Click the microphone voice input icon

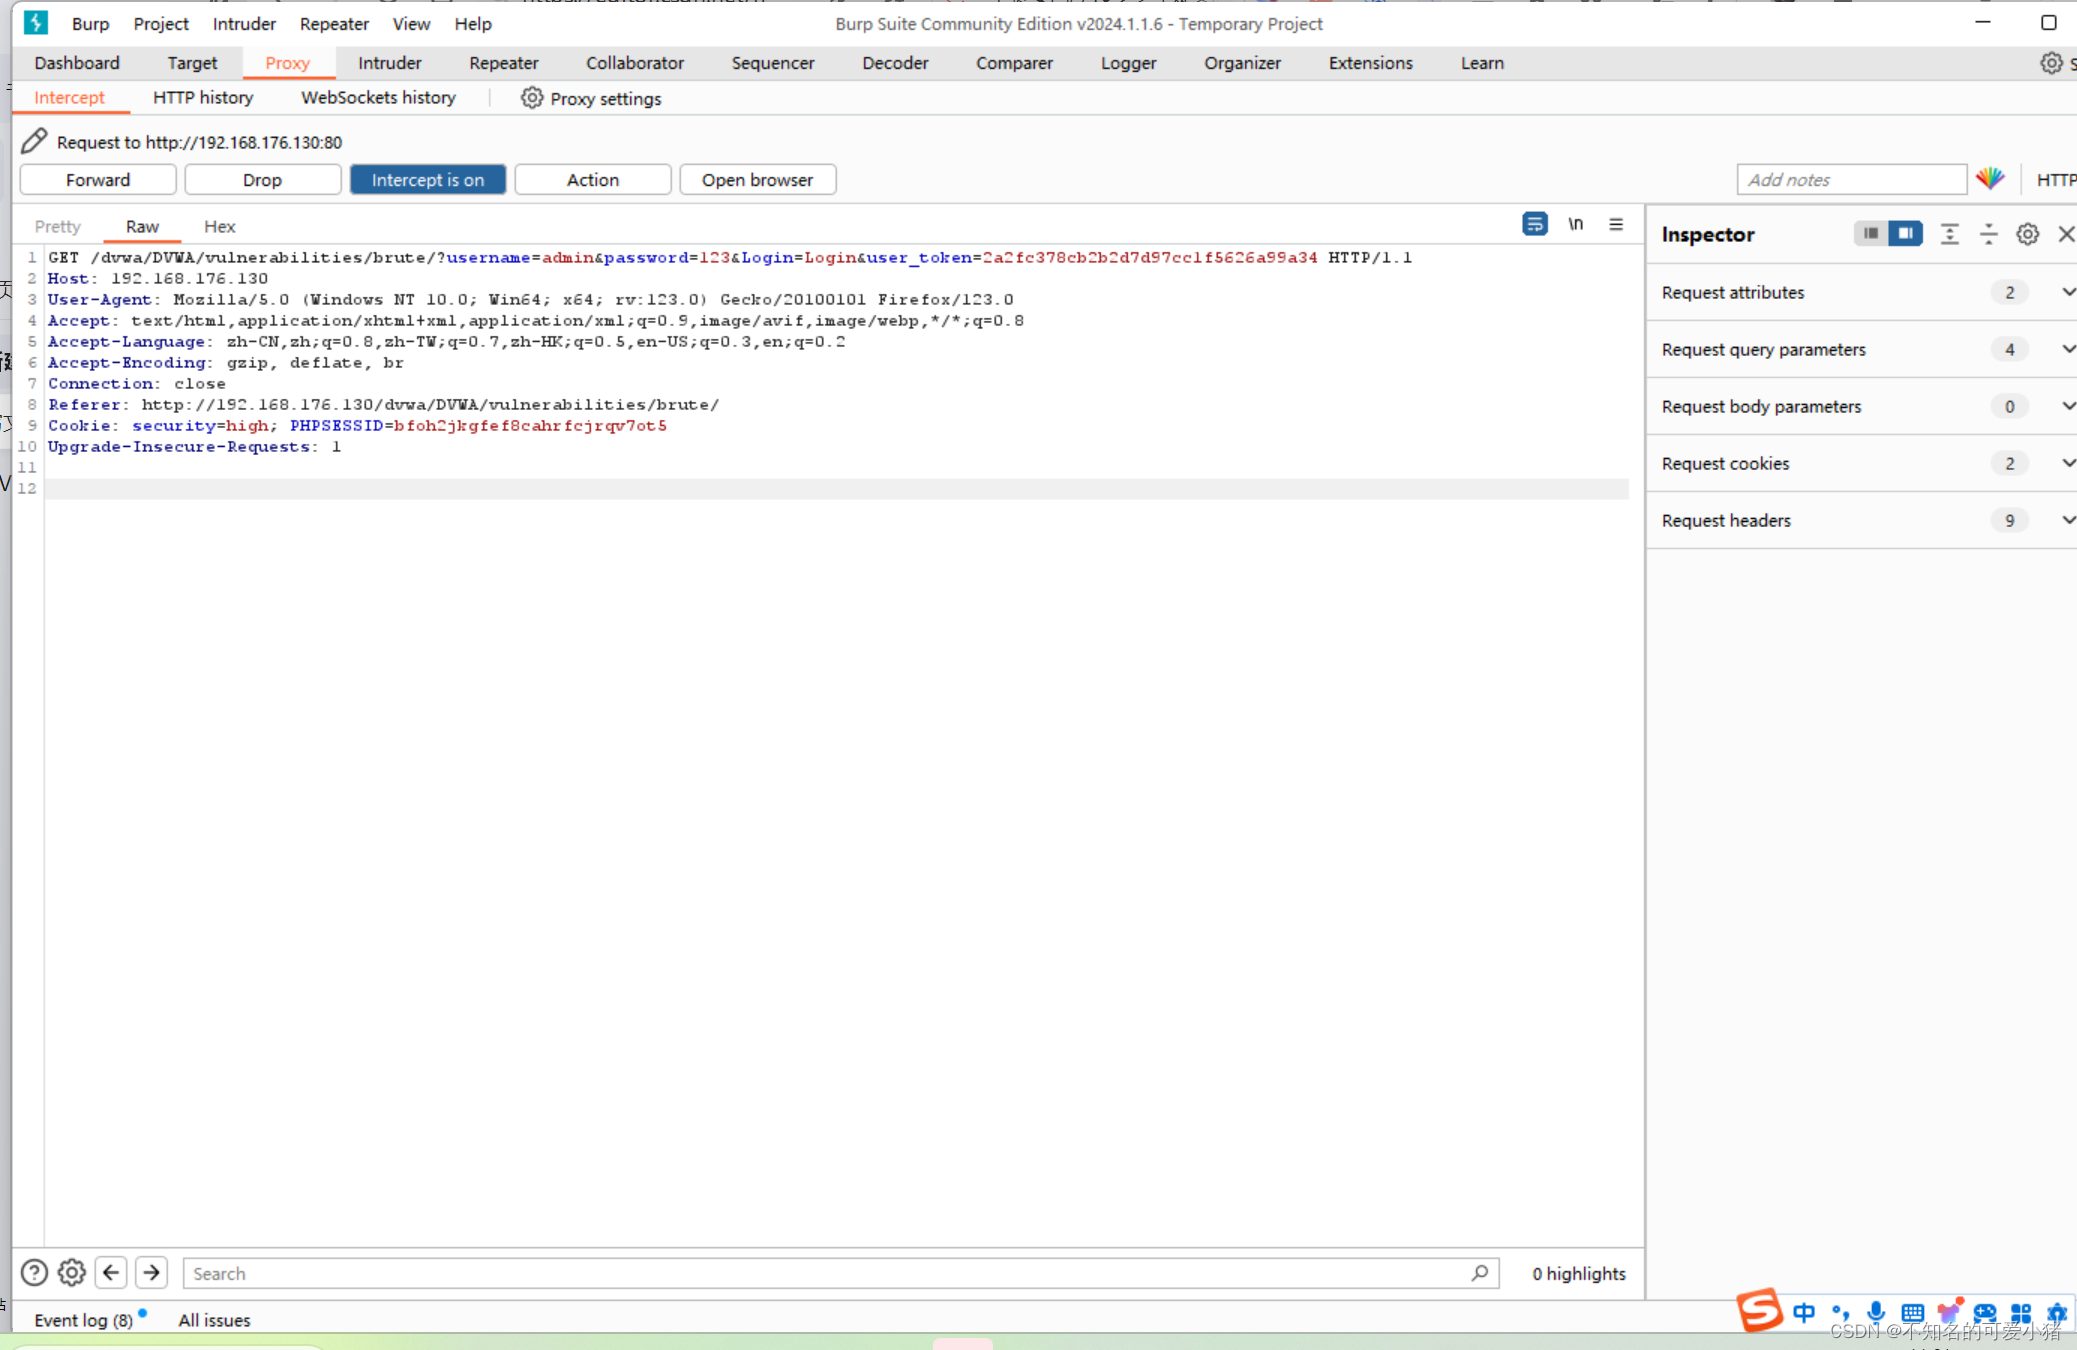click(1876, 1312)
